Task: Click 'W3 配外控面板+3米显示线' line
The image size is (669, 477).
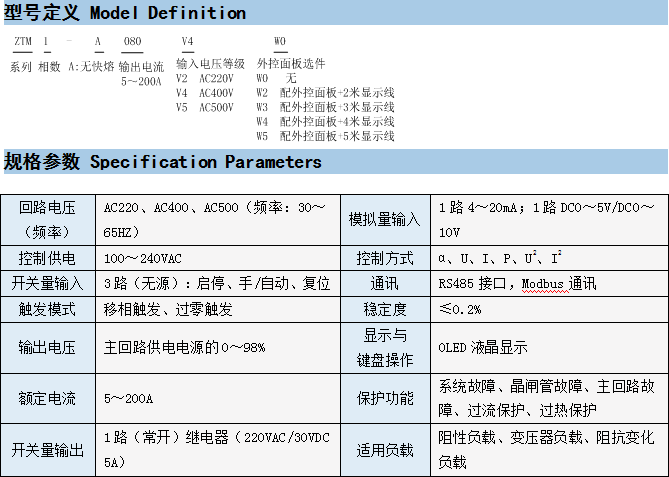Action: click(326, 108)
